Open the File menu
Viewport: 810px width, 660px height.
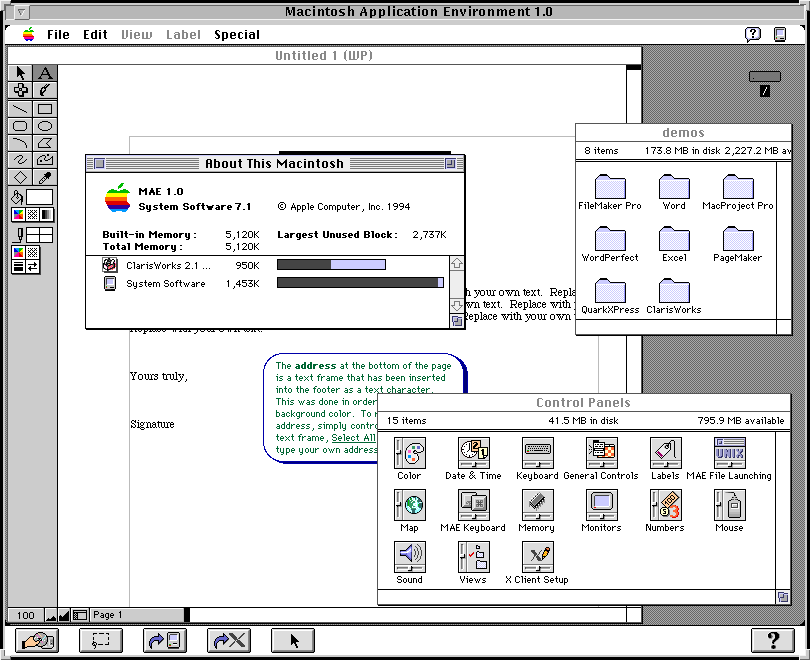[x=58, y=35]
